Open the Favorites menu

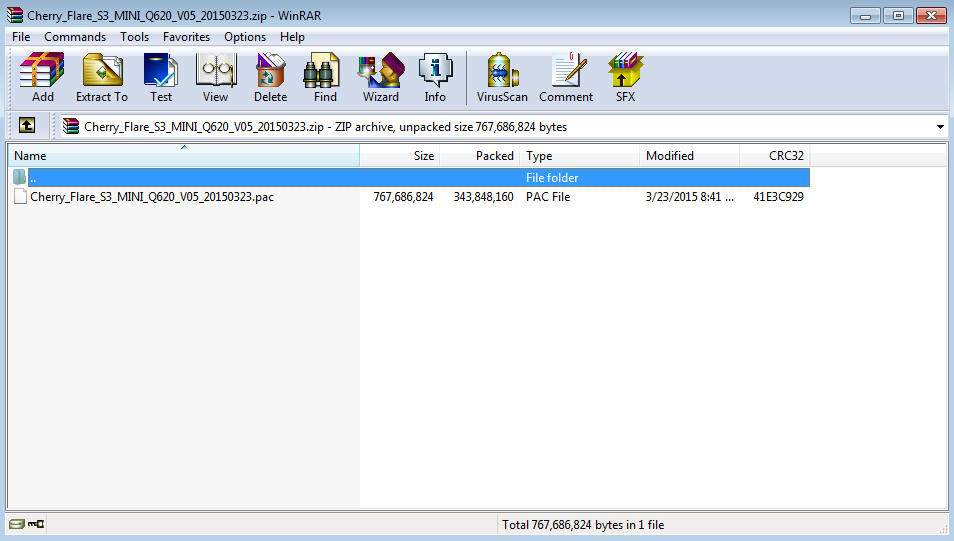click(x=186, y=37)
